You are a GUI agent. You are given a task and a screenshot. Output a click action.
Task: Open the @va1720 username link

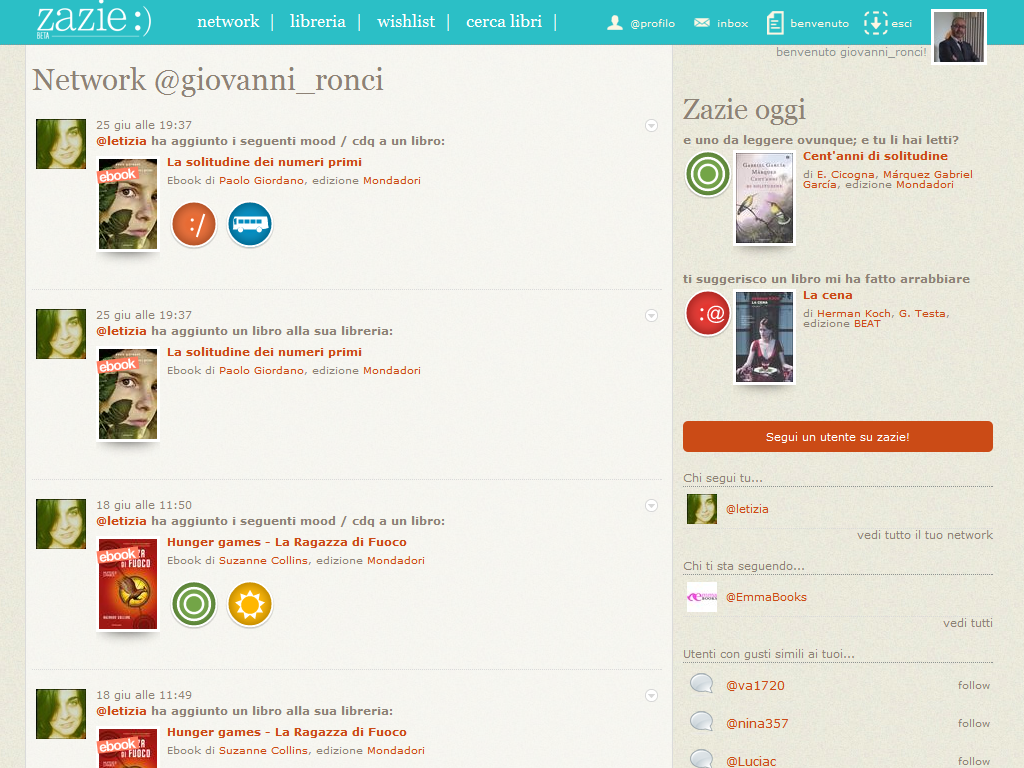pos(756,685)
